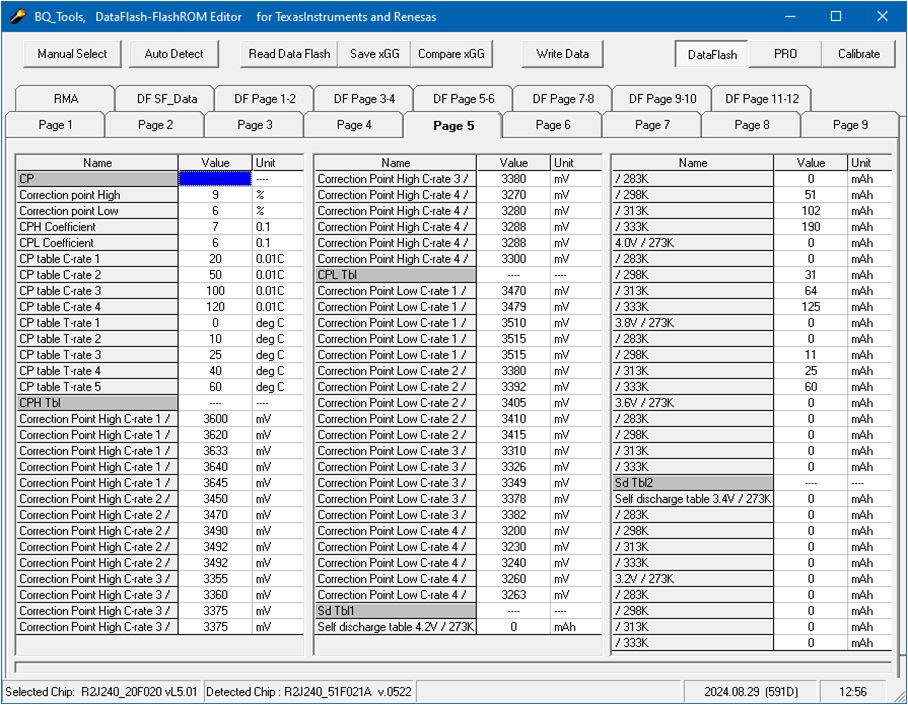
Task: Click the 3510 mV value cell
Action: [514, 323]
